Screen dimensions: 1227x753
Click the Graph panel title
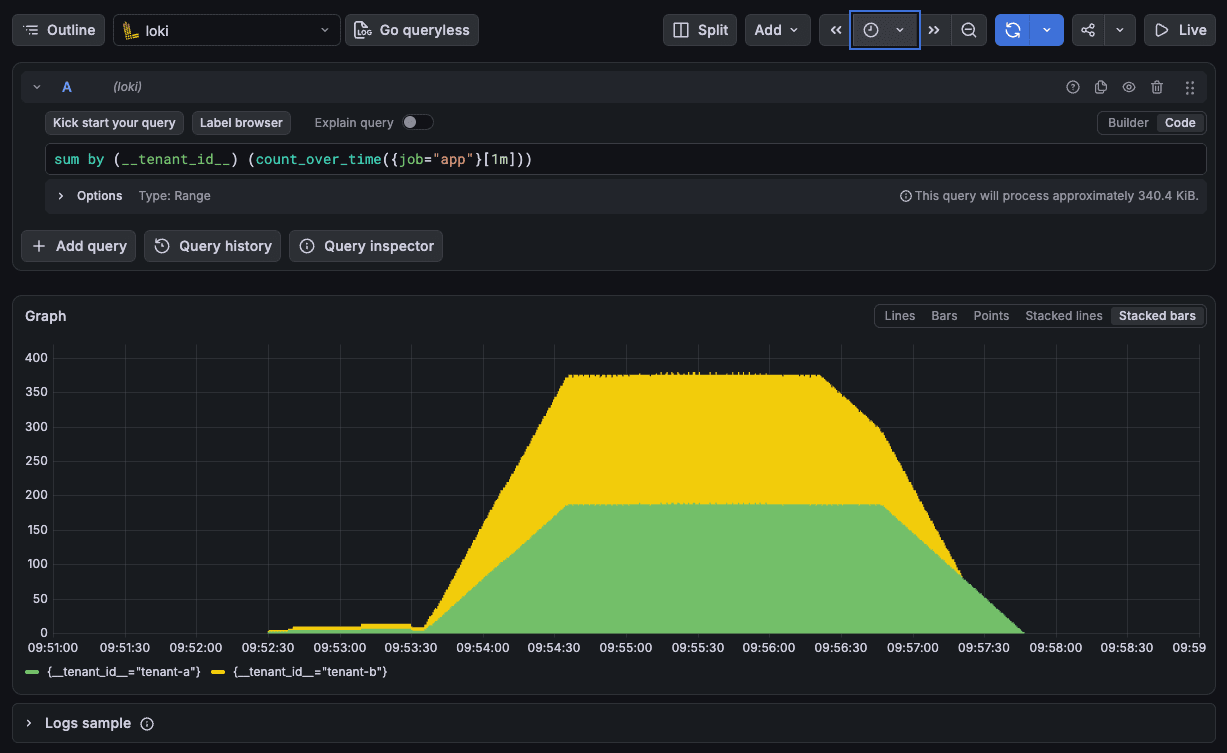tap(46, 316)
